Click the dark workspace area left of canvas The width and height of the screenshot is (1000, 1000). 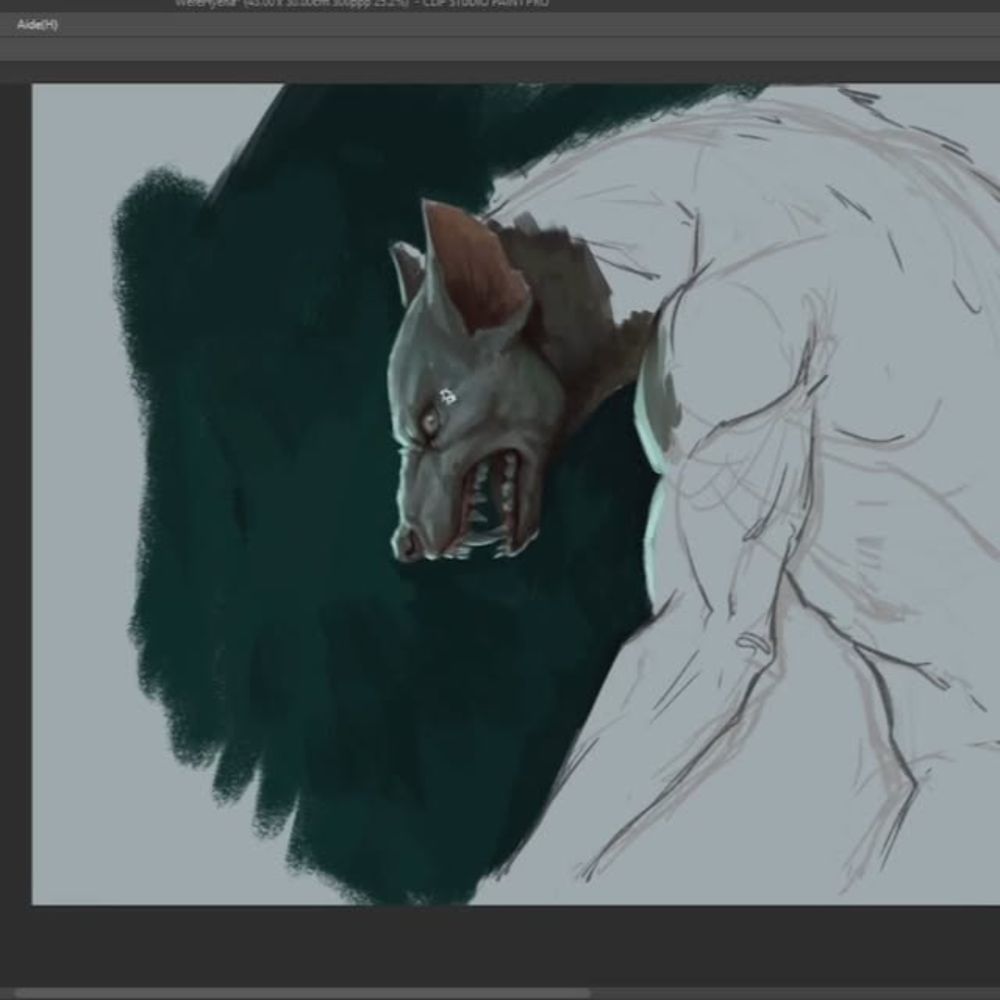coord(15,500)
